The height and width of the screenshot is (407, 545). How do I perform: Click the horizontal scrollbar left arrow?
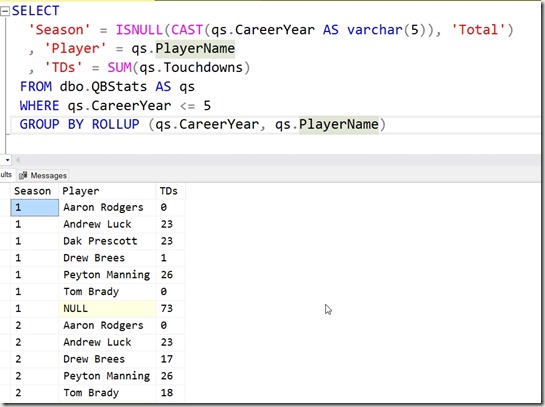[x=17, y=160]
